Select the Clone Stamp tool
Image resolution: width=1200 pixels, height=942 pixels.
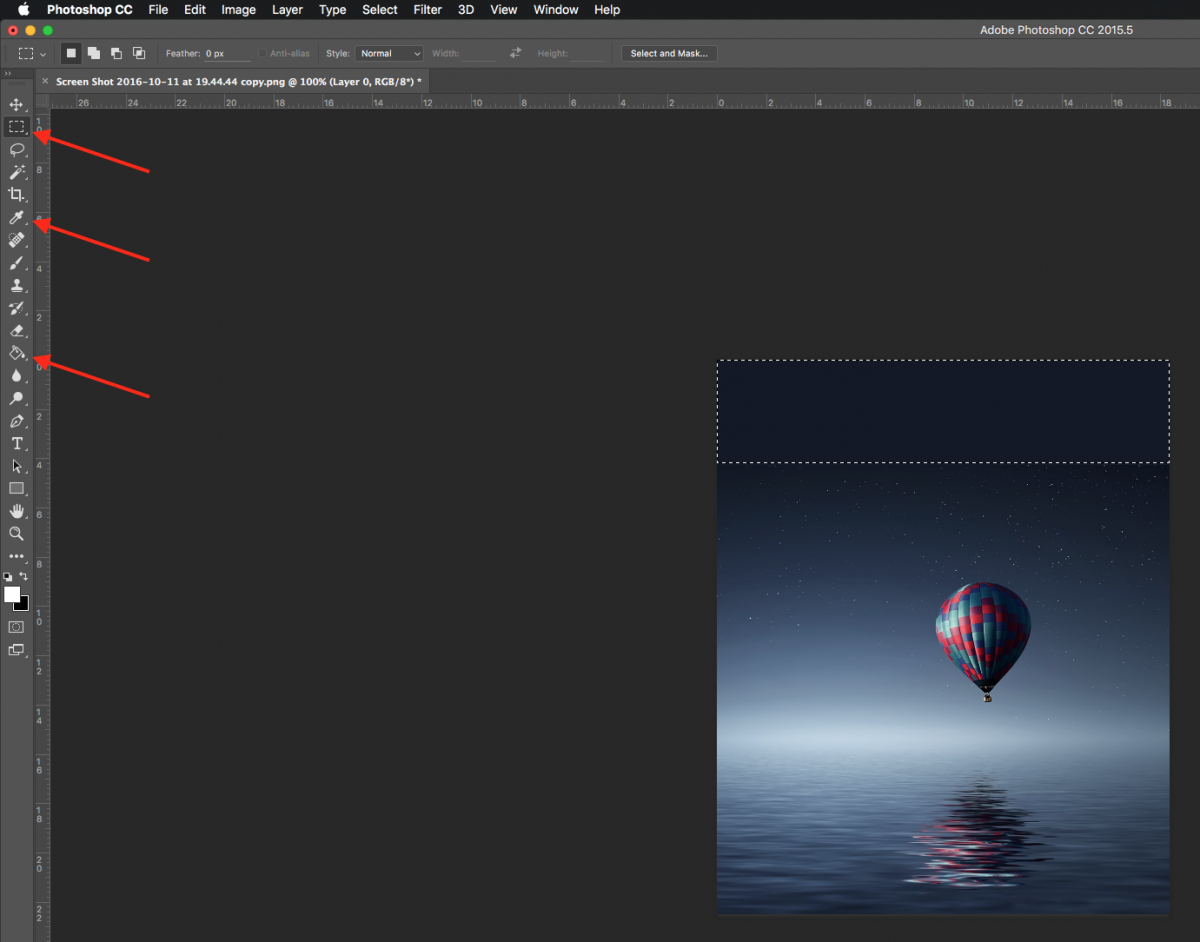16,285
